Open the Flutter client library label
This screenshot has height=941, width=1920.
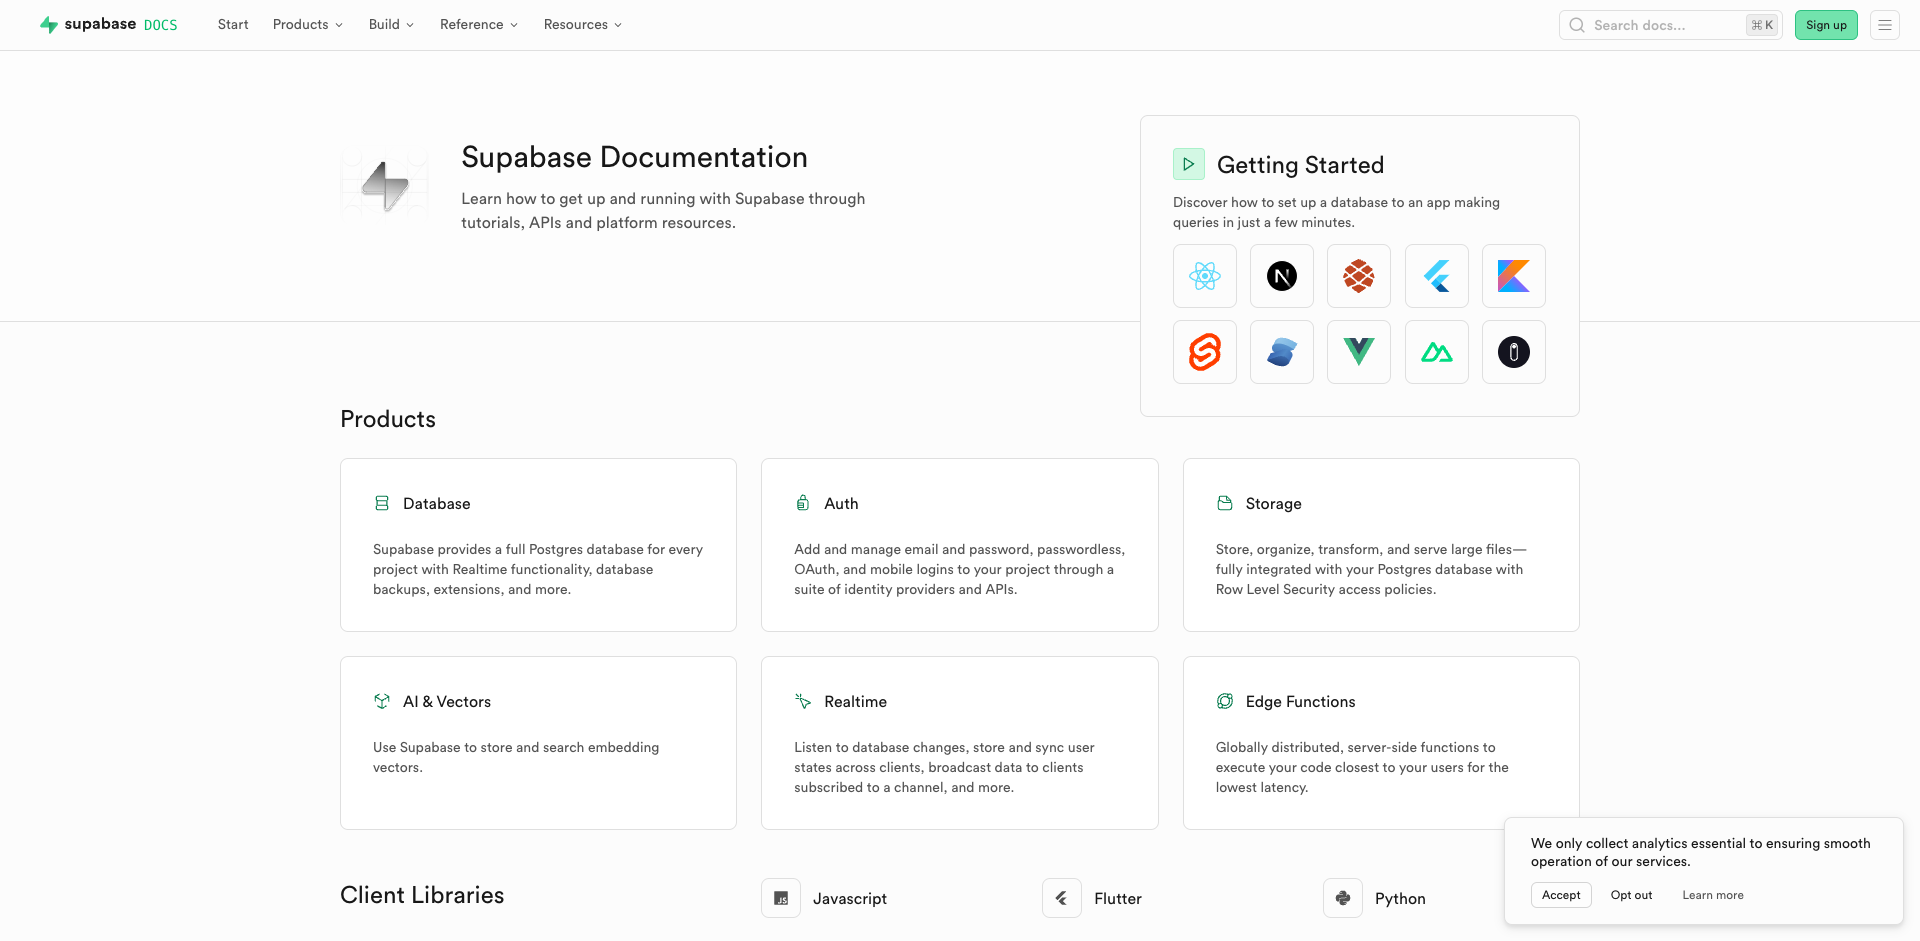[1117, 898]
